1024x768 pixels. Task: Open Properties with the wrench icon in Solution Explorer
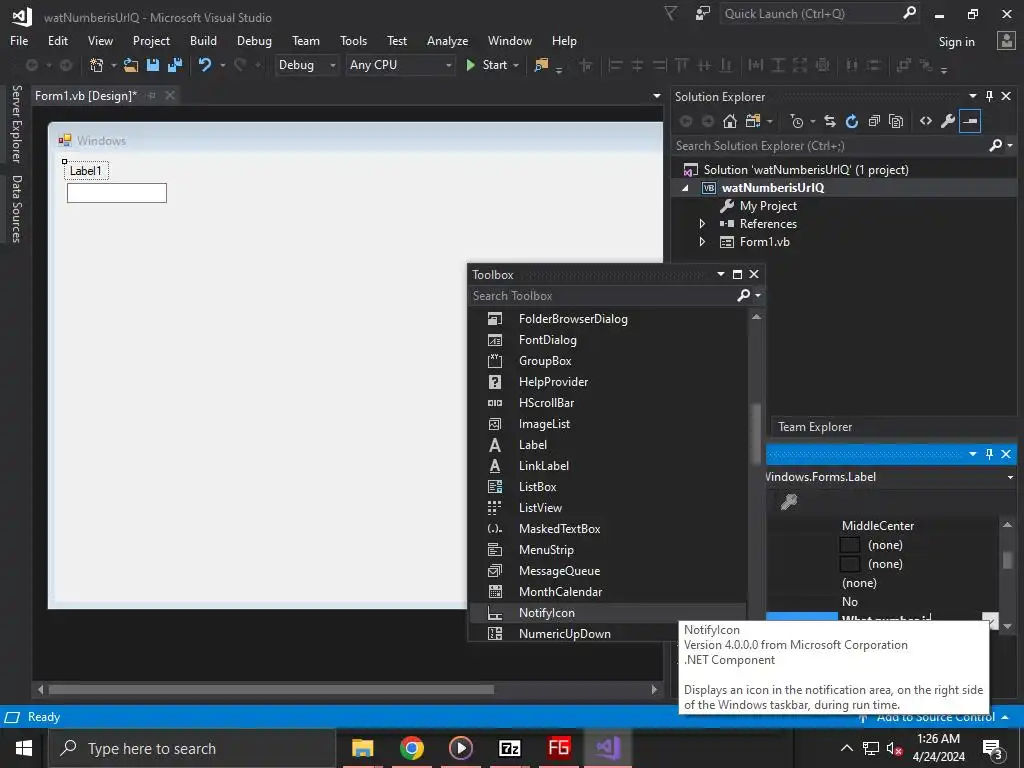[x=948, y=121]
